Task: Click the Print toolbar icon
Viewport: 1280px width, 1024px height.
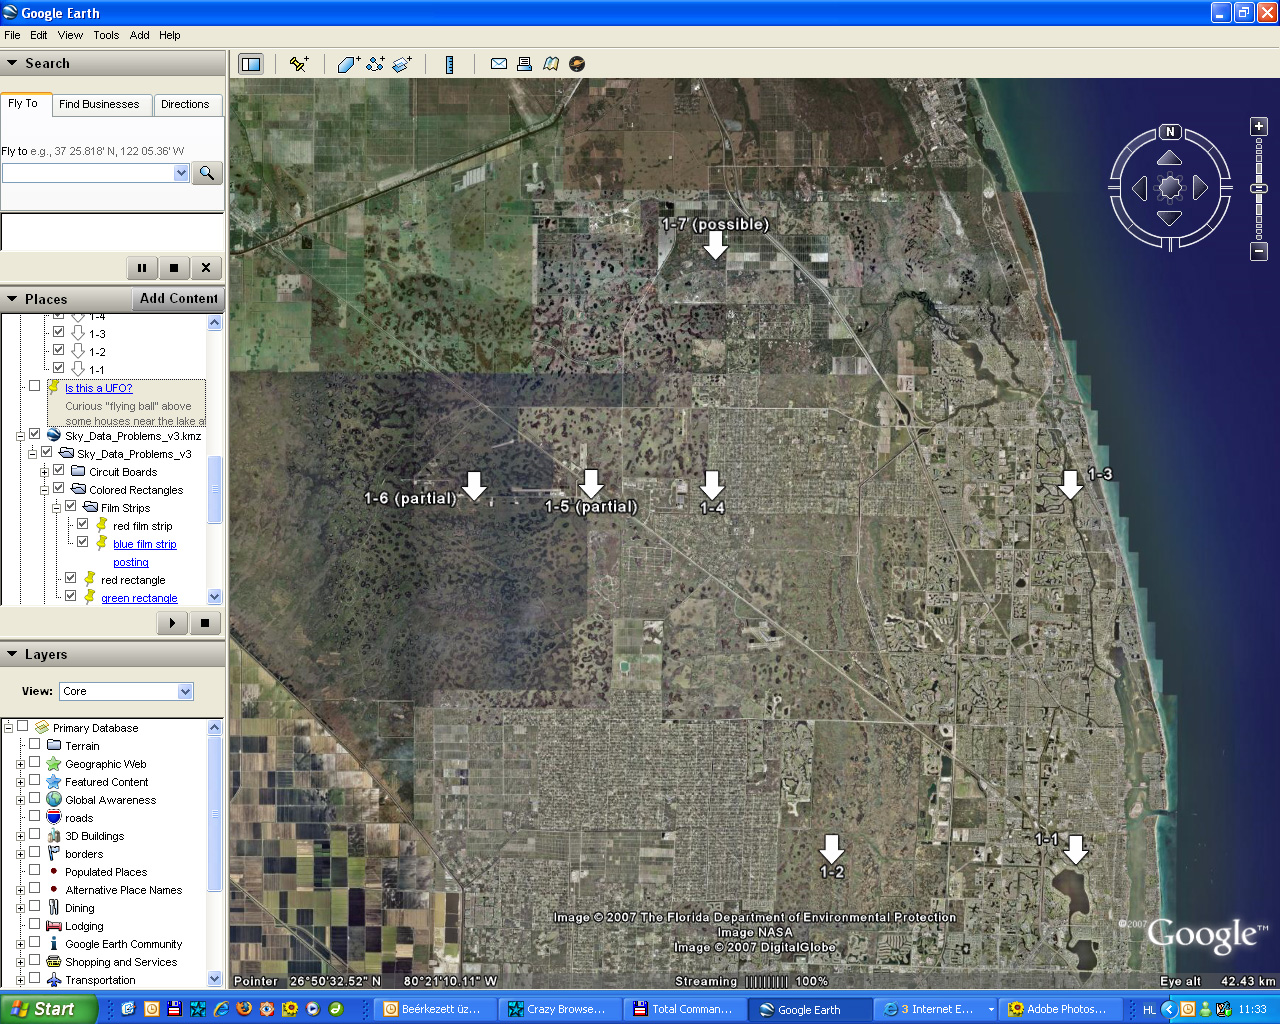Action: [524, 64]
